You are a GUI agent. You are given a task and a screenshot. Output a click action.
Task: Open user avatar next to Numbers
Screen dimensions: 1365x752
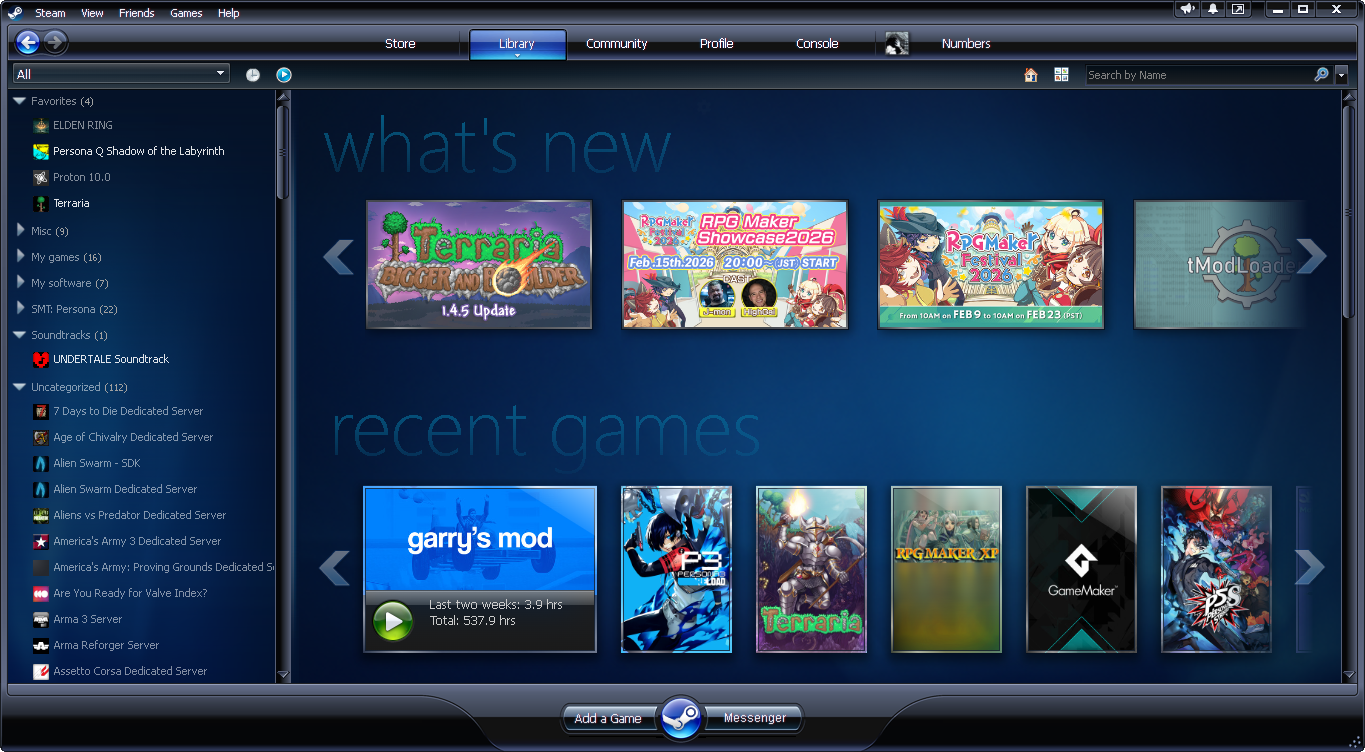[x=897, y=43]
